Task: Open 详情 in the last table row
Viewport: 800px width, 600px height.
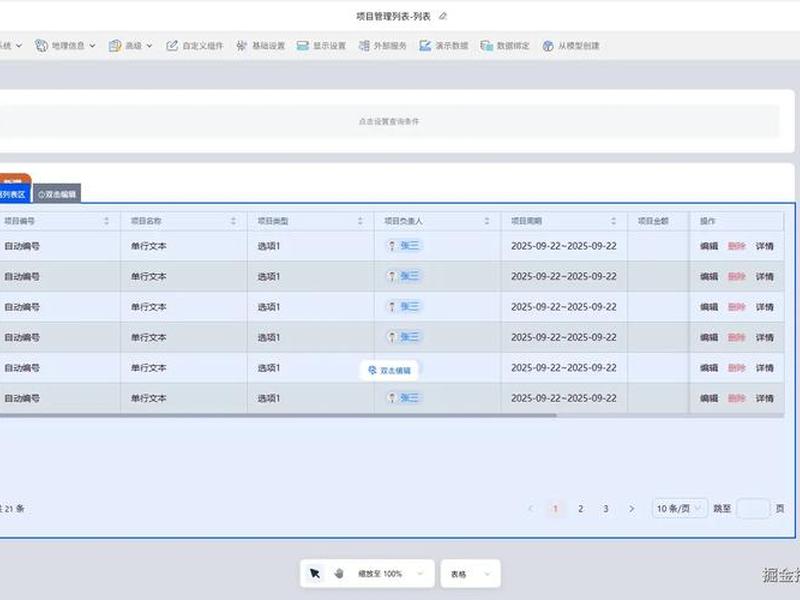Action: coord(764,398)
